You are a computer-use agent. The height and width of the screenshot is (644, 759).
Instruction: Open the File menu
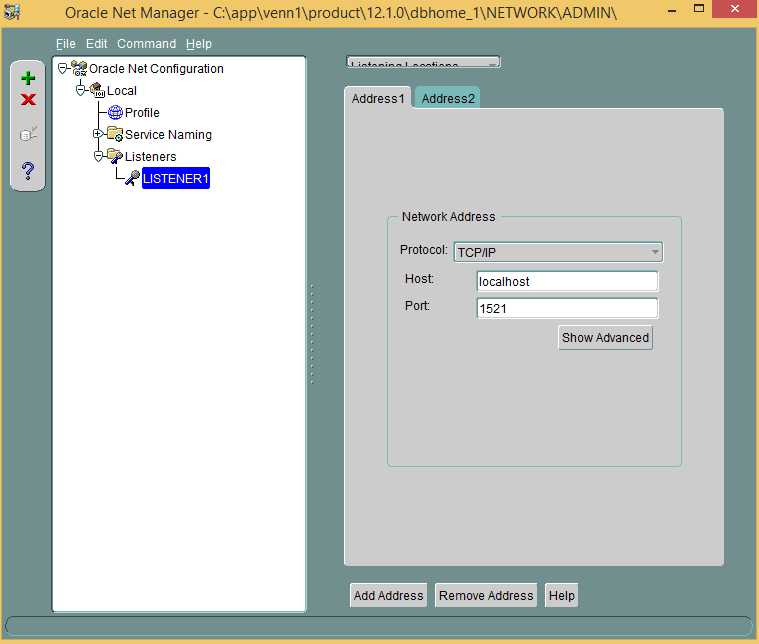pyautogui.click(x=66, y=44)
